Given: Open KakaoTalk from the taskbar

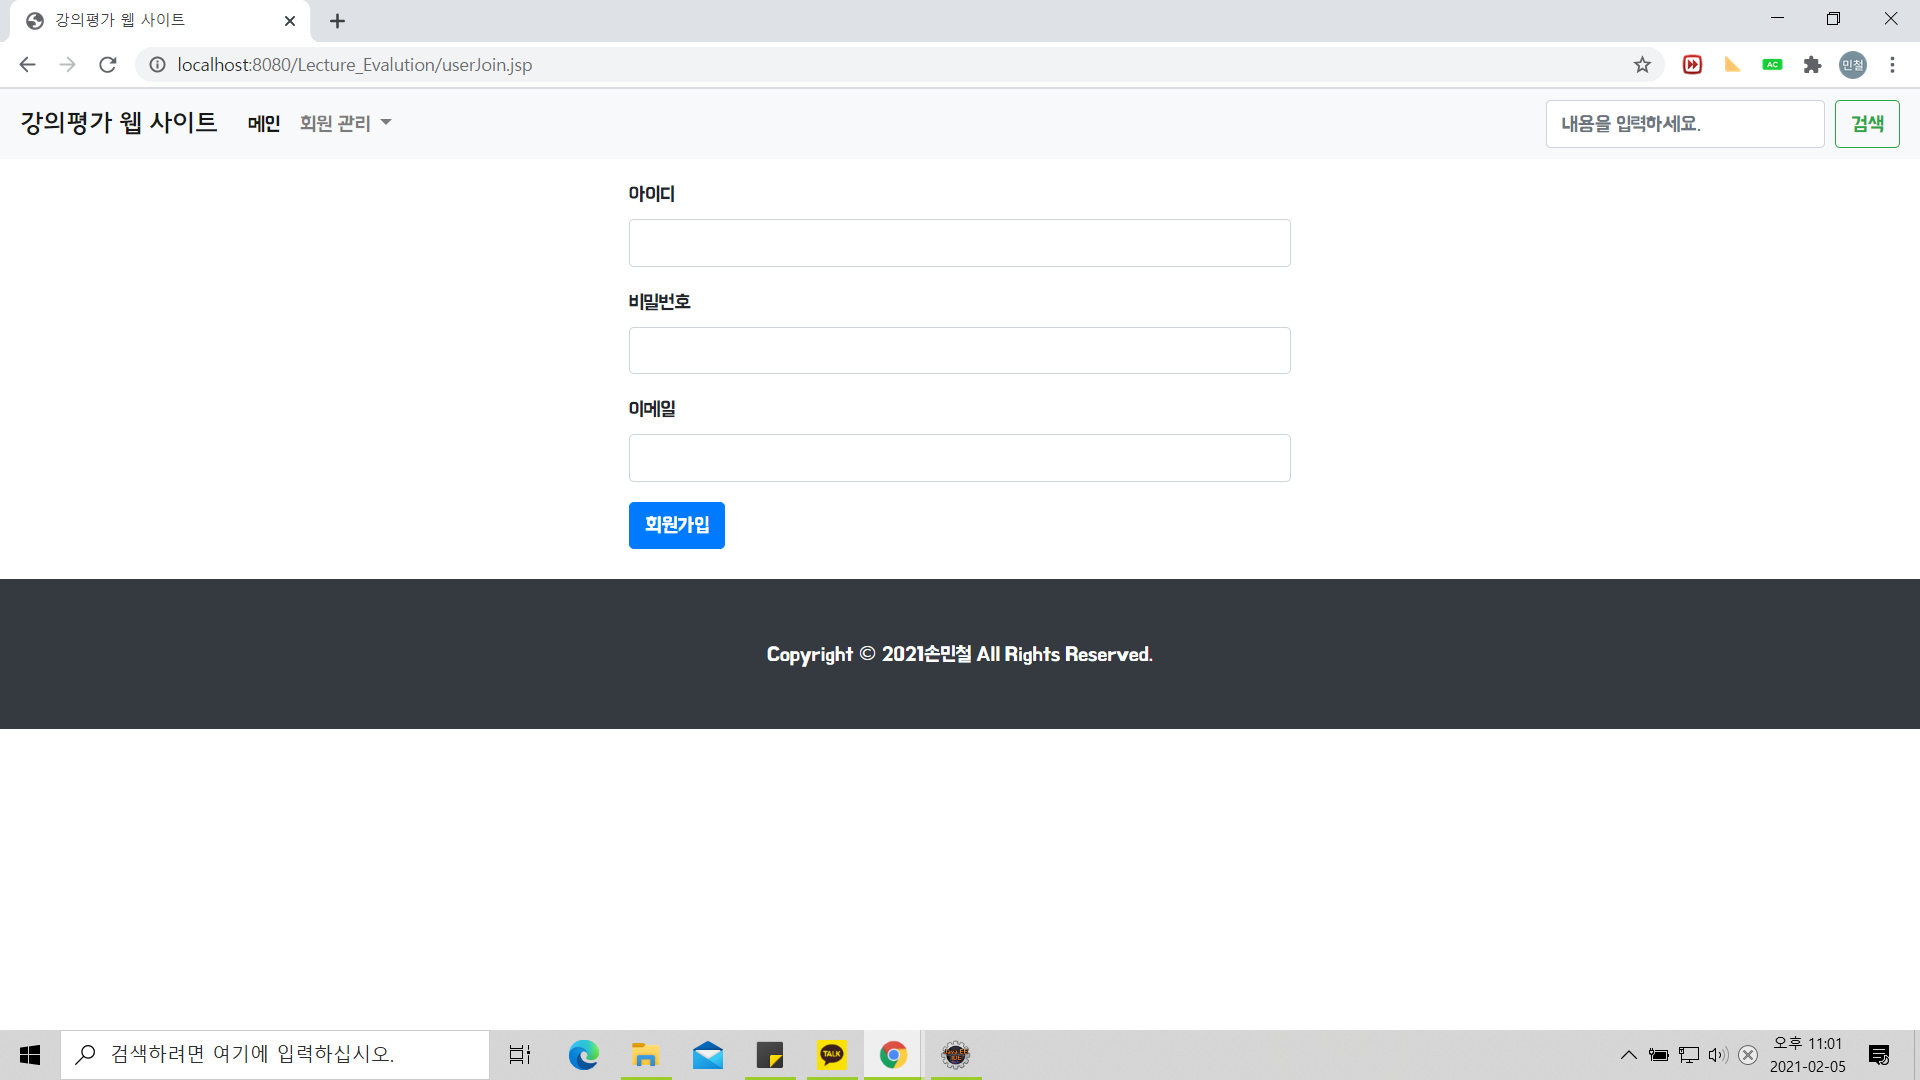Looking at the screenshot, I should pyautogui.click(x=832, y=1055).
